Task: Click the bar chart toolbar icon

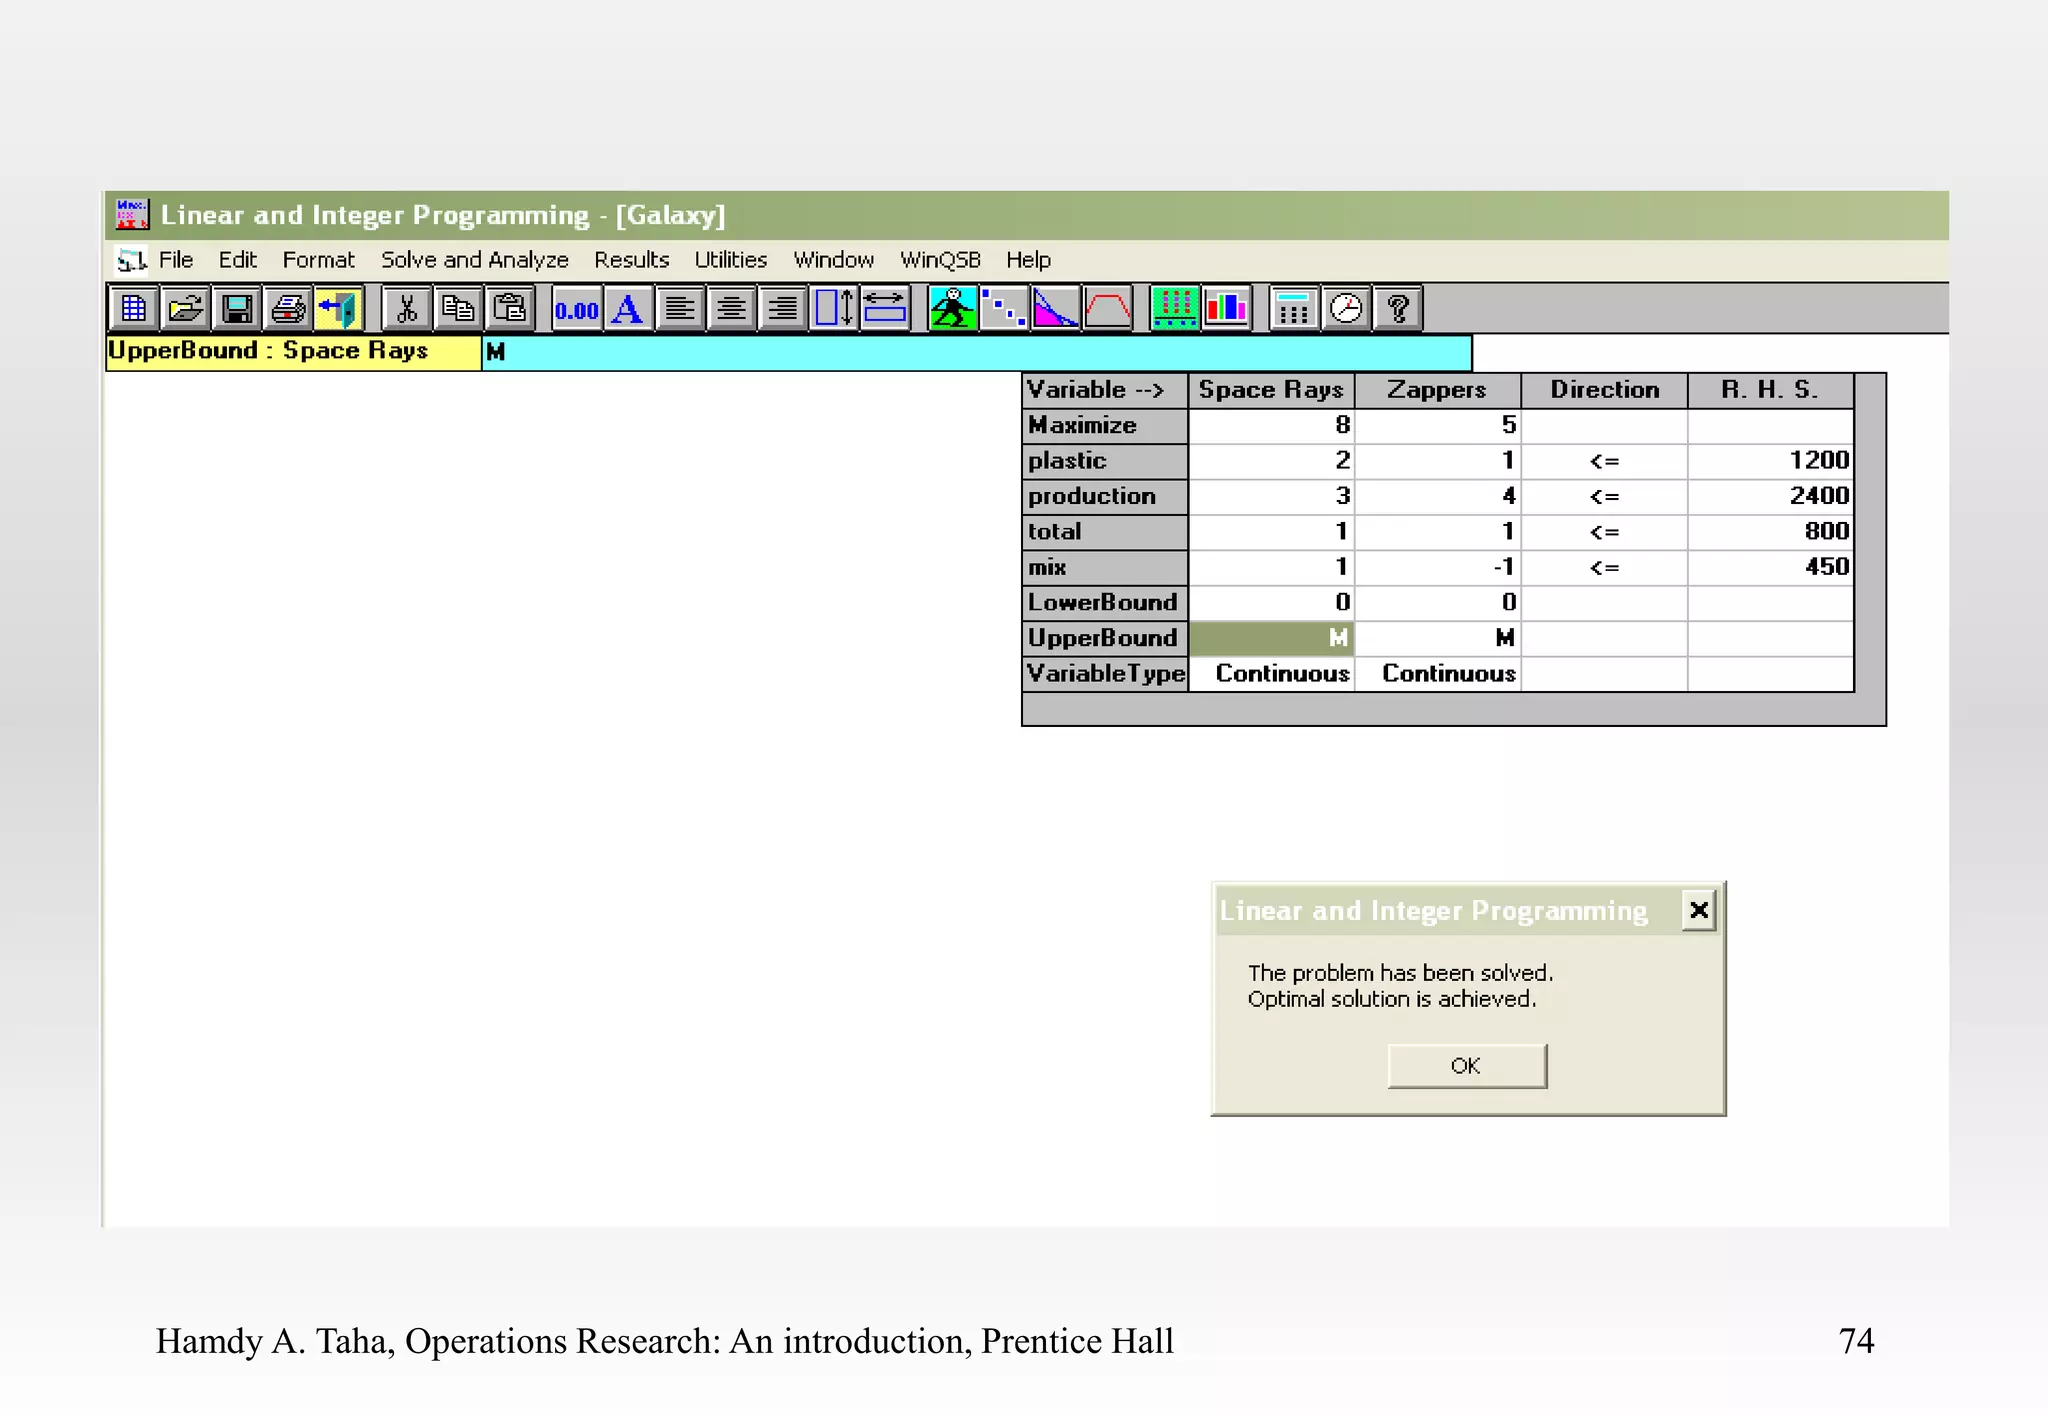Action: point(1227,309)
